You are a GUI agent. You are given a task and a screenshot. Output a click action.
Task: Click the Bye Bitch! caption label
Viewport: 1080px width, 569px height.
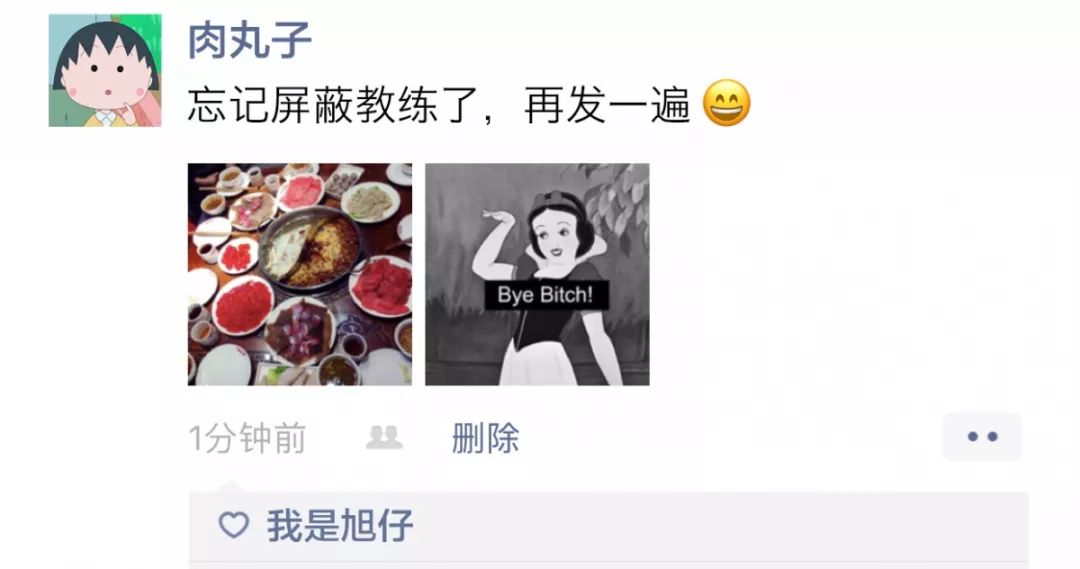(545, 295)
